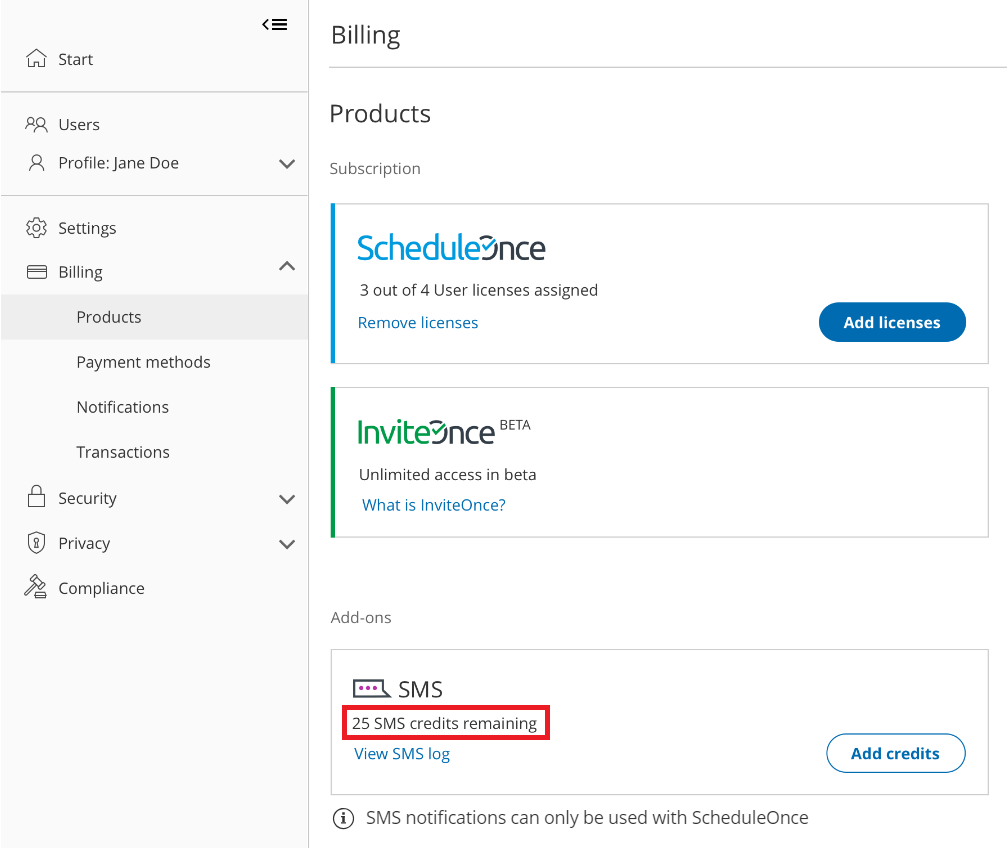Click the Security padlock icon

click(36, 497)
